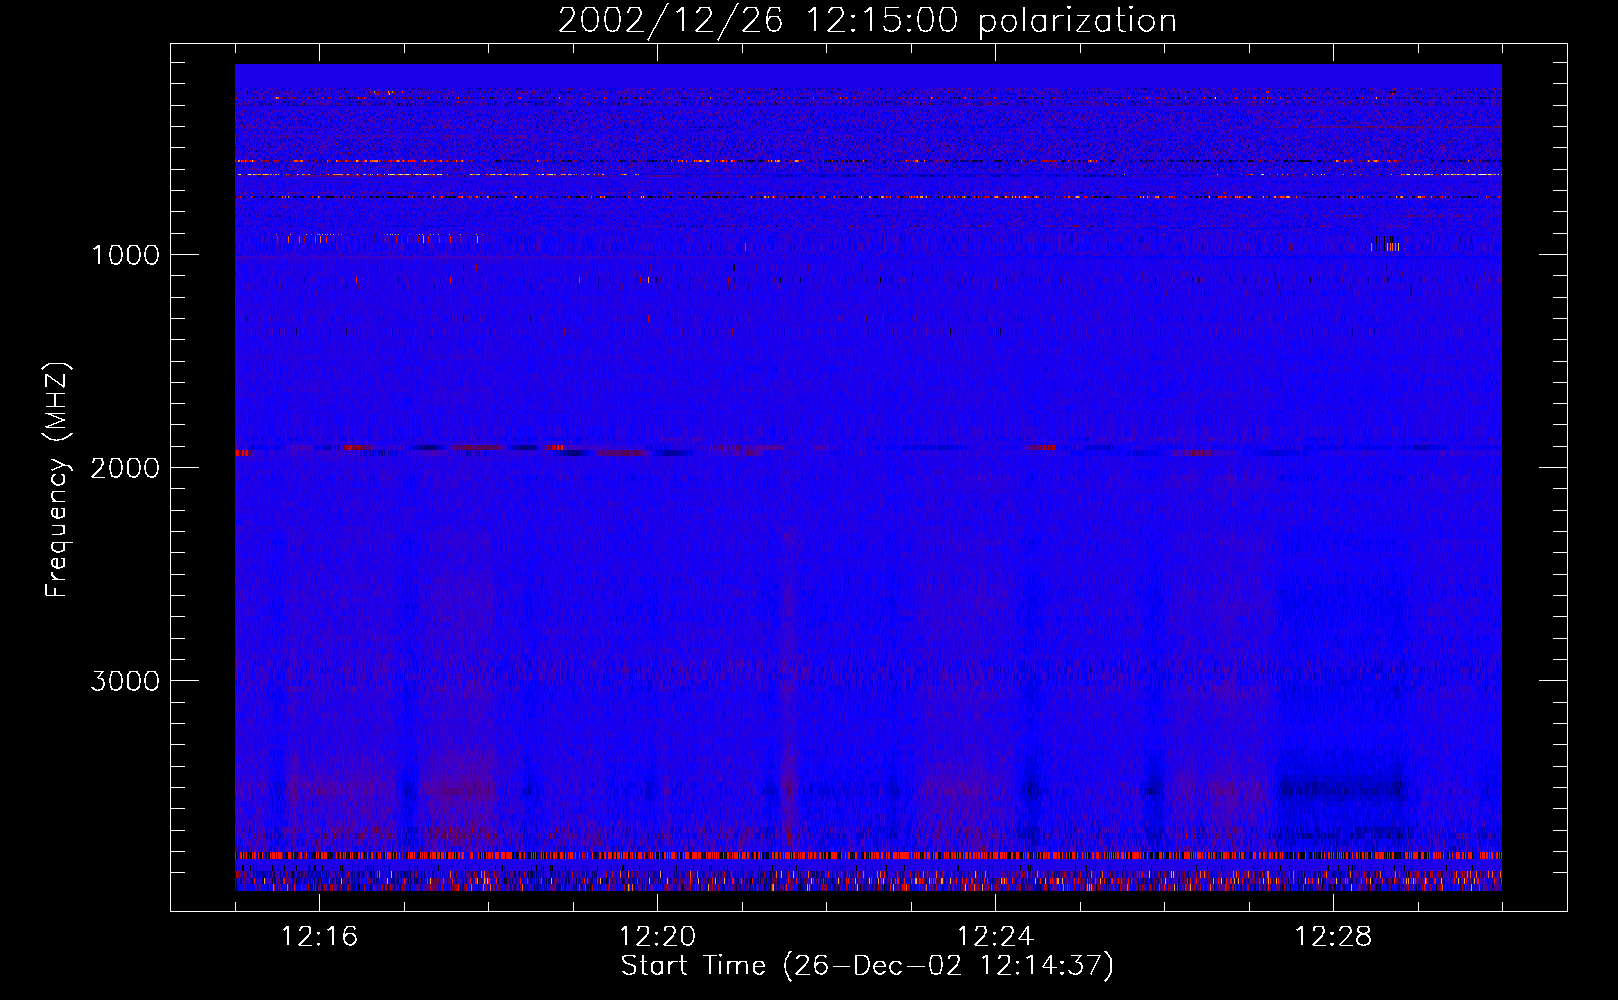
Task: Click the 3000 frequency tick label
Action: pyautogui.click(x=125, y=681)
